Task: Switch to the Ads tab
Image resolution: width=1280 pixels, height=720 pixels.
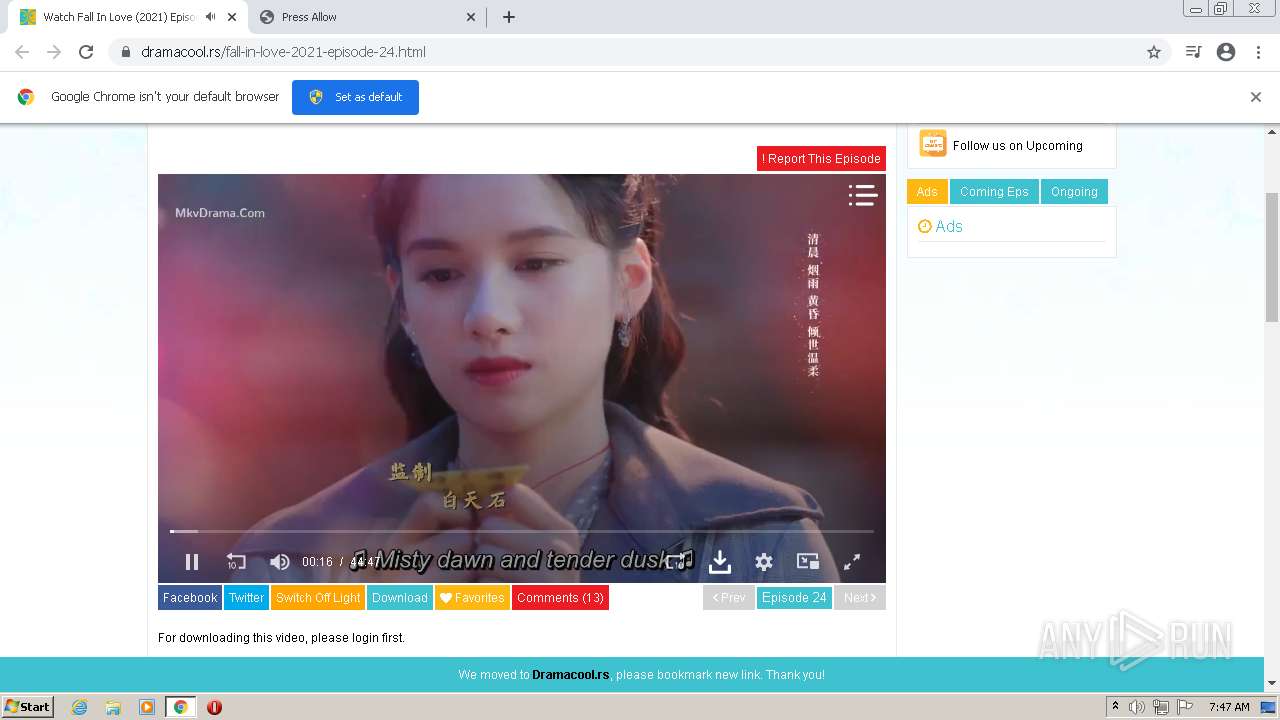Action: point(927,192)
